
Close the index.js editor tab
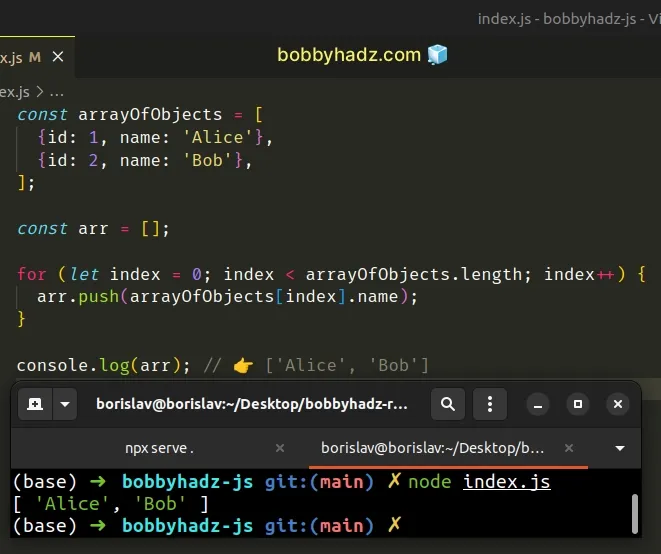click(58, 56)
